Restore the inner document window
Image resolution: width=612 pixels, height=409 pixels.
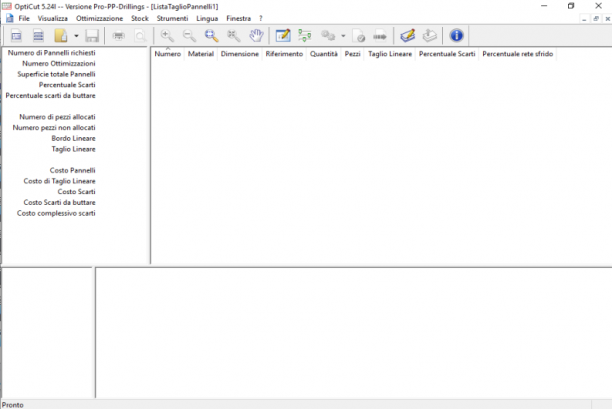[x=596, y=19]
